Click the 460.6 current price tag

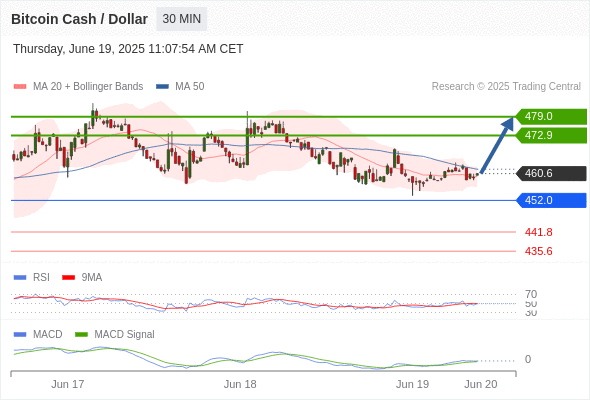[x=551, y=173]
